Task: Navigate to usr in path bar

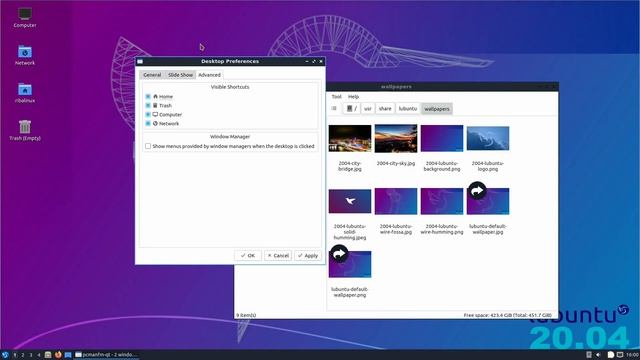Action: pyautogui.click(x=368, y=109)
